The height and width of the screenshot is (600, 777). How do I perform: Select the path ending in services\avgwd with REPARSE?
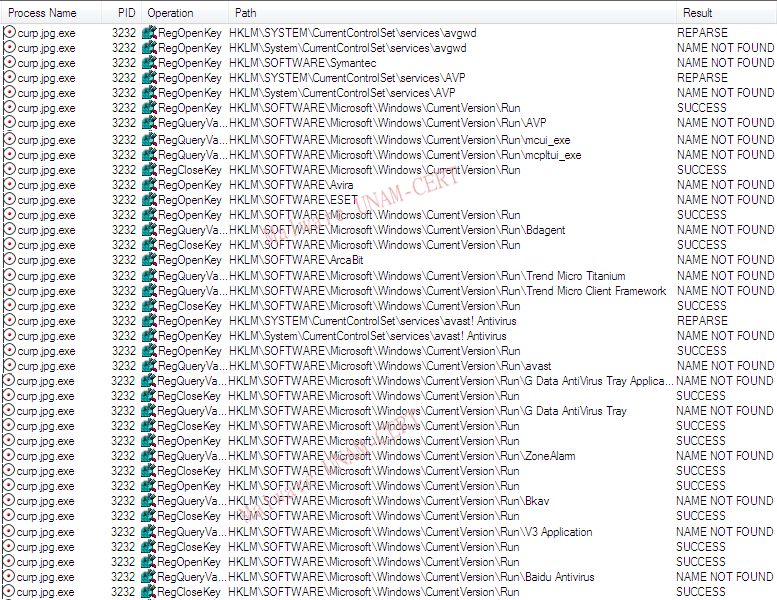pyautogui.click(x=352, y=33)
